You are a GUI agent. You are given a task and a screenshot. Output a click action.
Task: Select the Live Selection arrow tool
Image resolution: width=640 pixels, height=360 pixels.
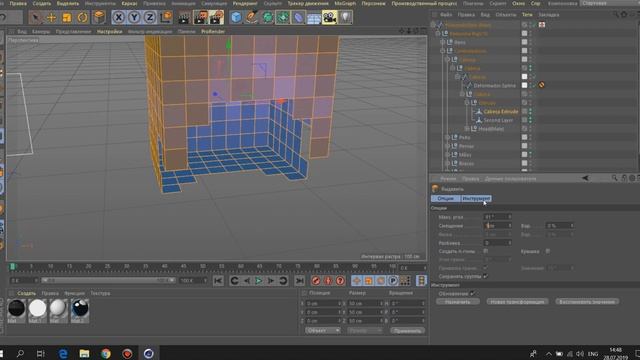pyautogui.click(x=36, y=18)
